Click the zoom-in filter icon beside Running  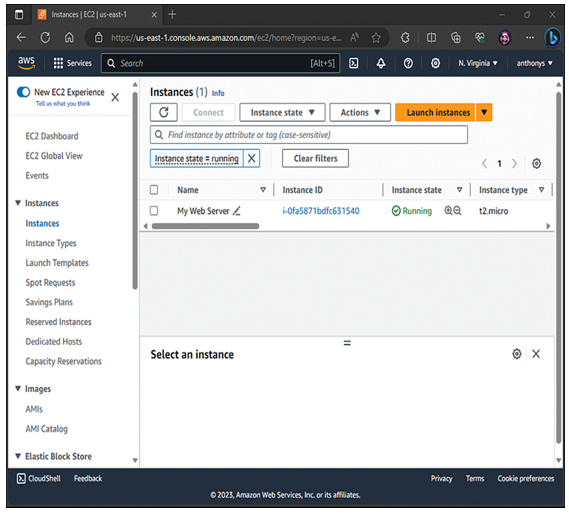(449, 211)
